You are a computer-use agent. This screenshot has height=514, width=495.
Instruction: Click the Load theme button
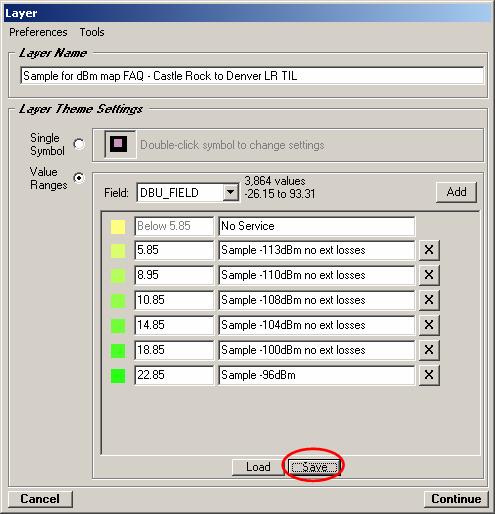point(258,467)
